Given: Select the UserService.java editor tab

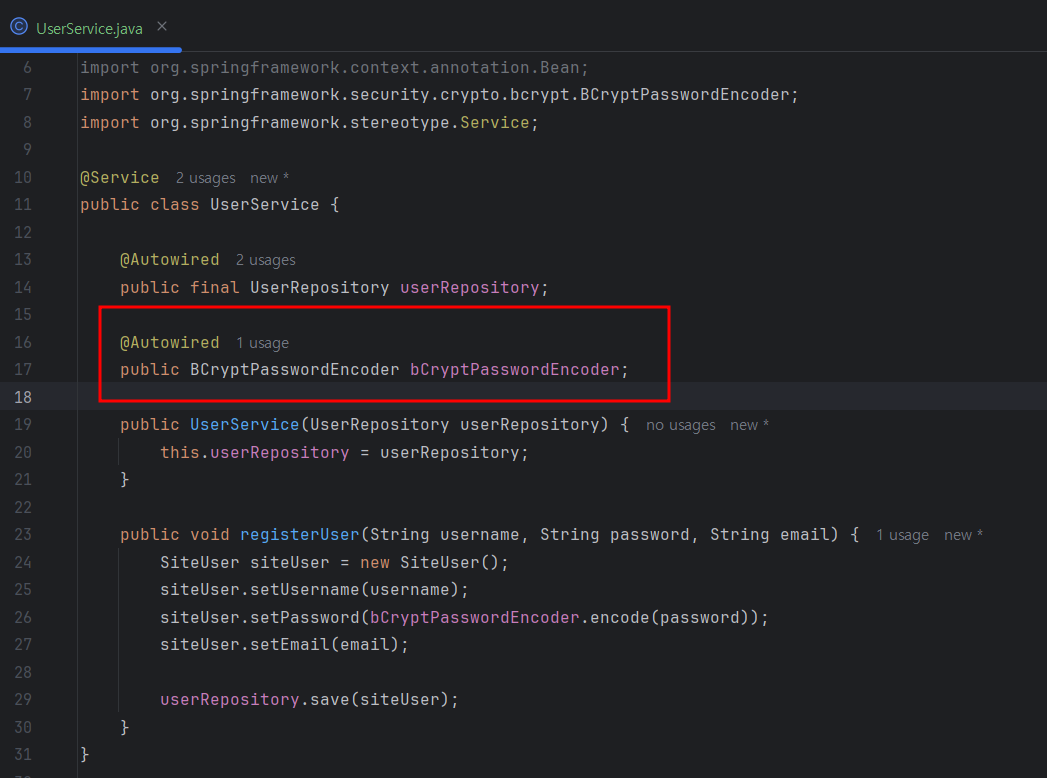Looking at the screenshot, I should coord(89,28).
